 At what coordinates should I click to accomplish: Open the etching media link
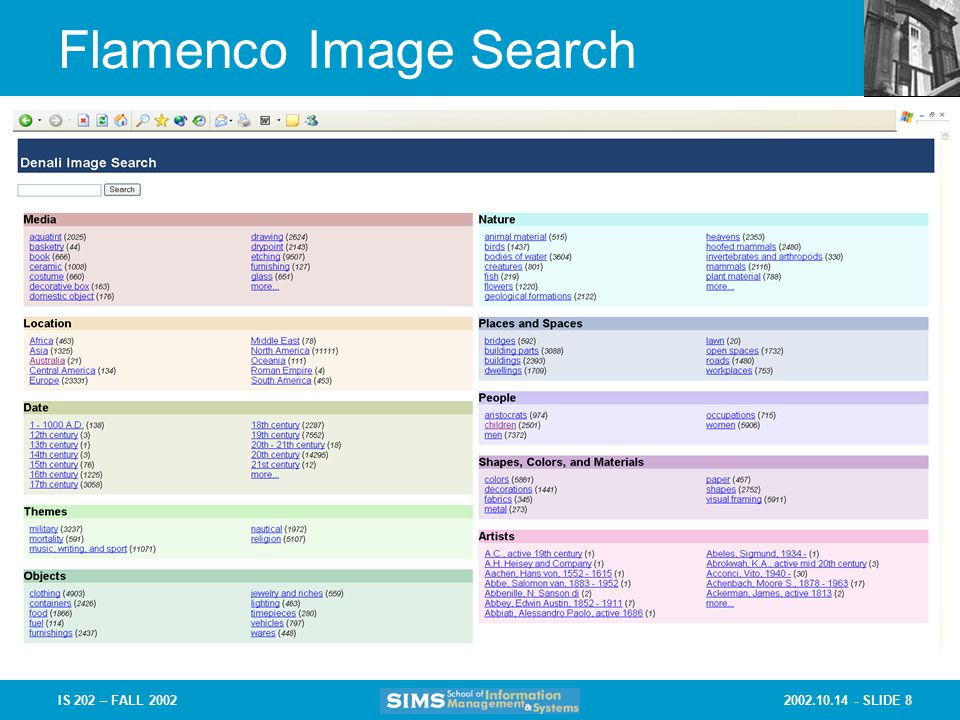tap(265, 257)
